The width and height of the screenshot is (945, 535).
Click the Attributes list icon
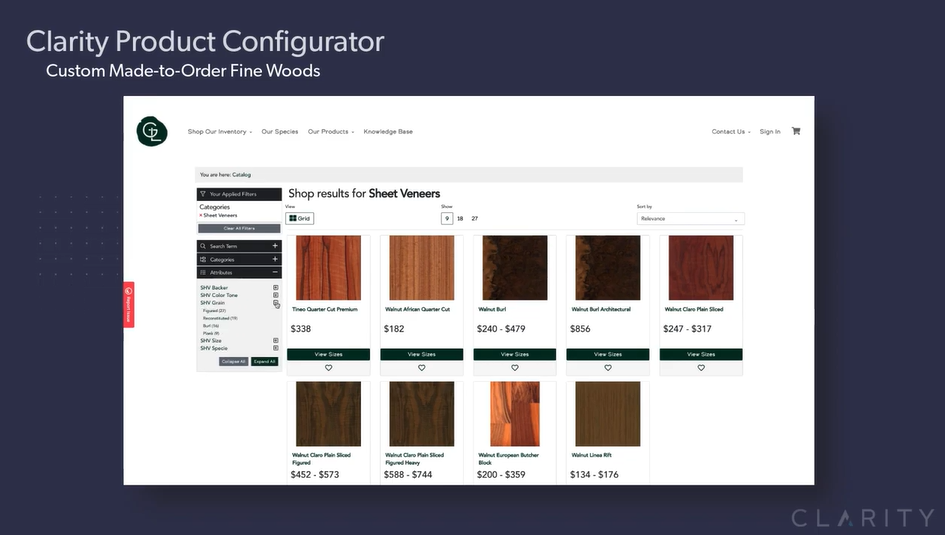(203, 272)
